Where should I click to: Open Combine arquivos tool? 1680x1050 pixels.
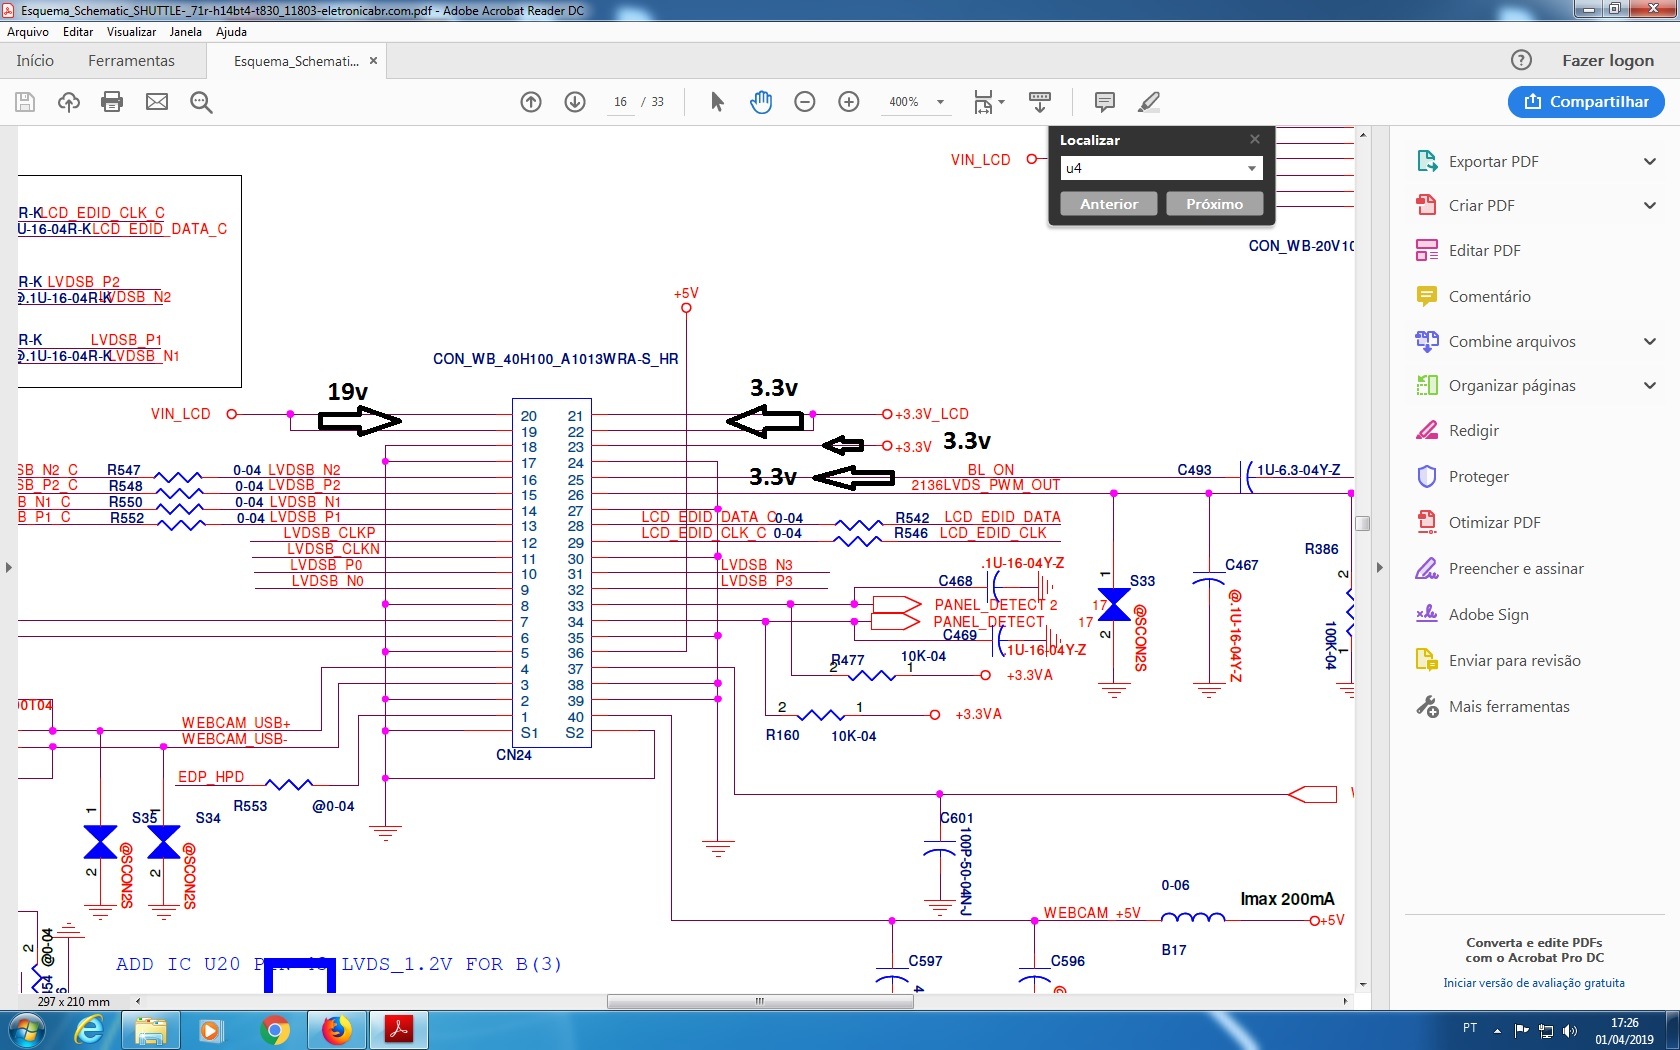[1511, 341]
